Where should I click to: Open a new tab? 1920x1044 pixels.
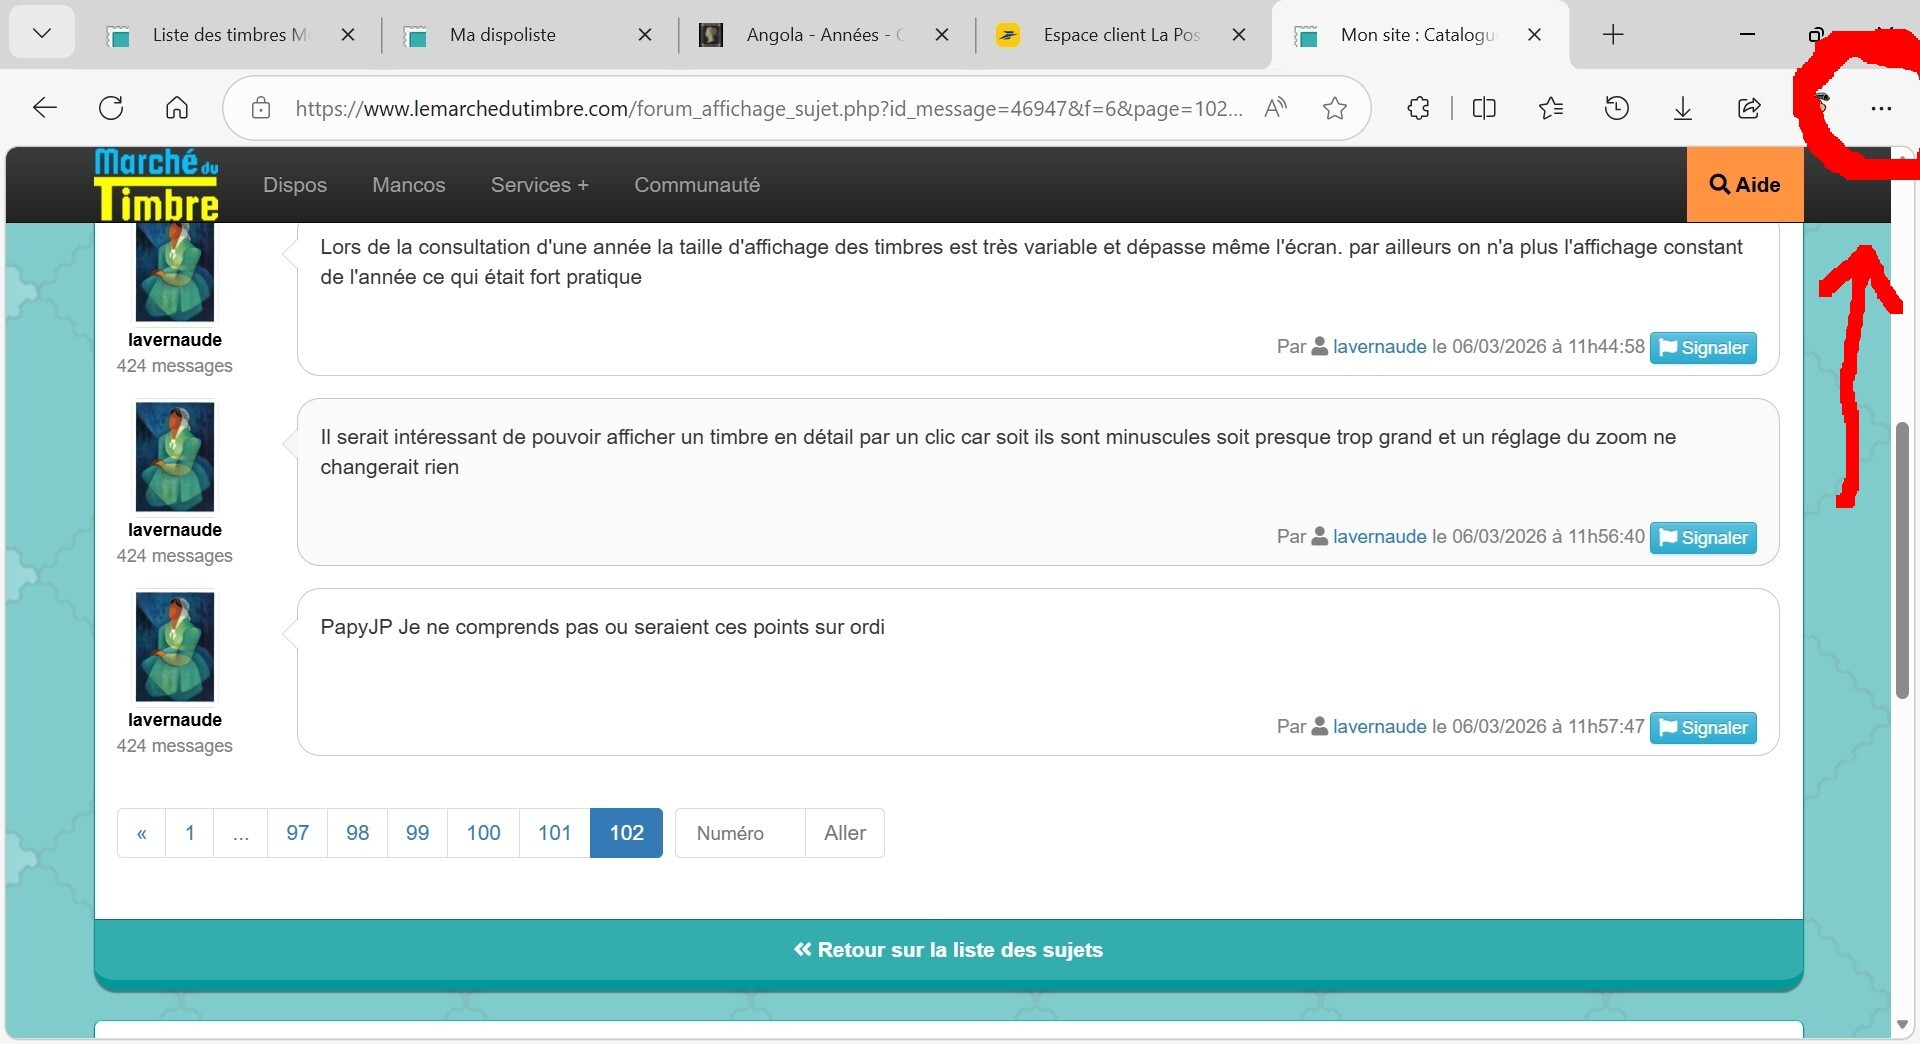click(1613, 35)
